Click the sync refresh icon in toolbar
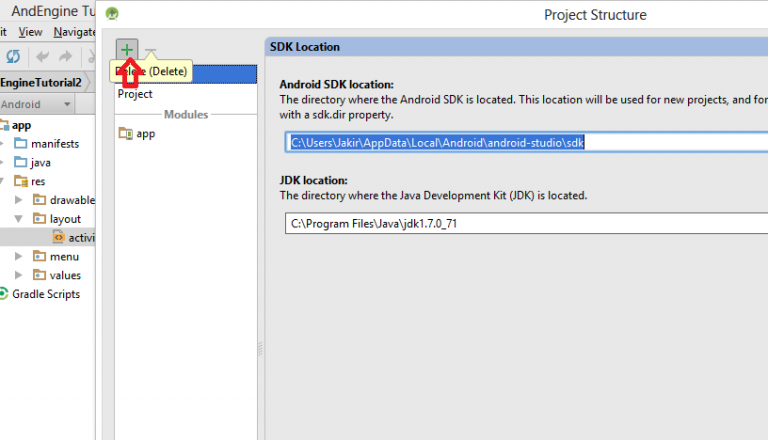This screenshot has height=440, width=768. click(13, 57)
